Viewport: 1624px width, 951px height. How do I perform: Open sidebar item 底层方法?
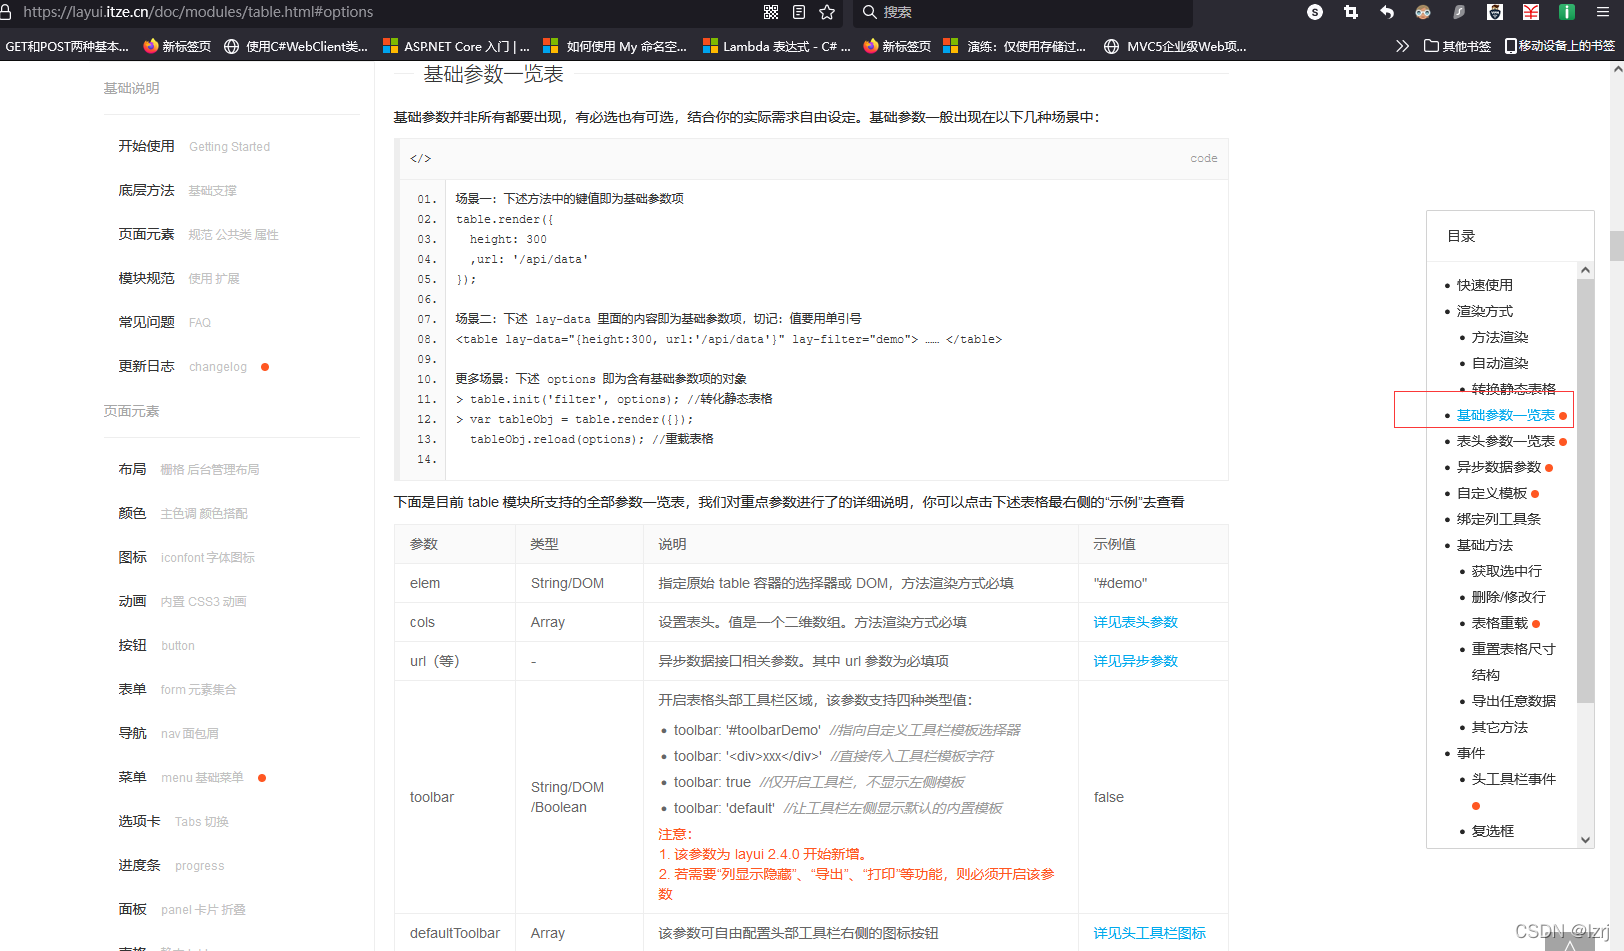click(177, 190)
